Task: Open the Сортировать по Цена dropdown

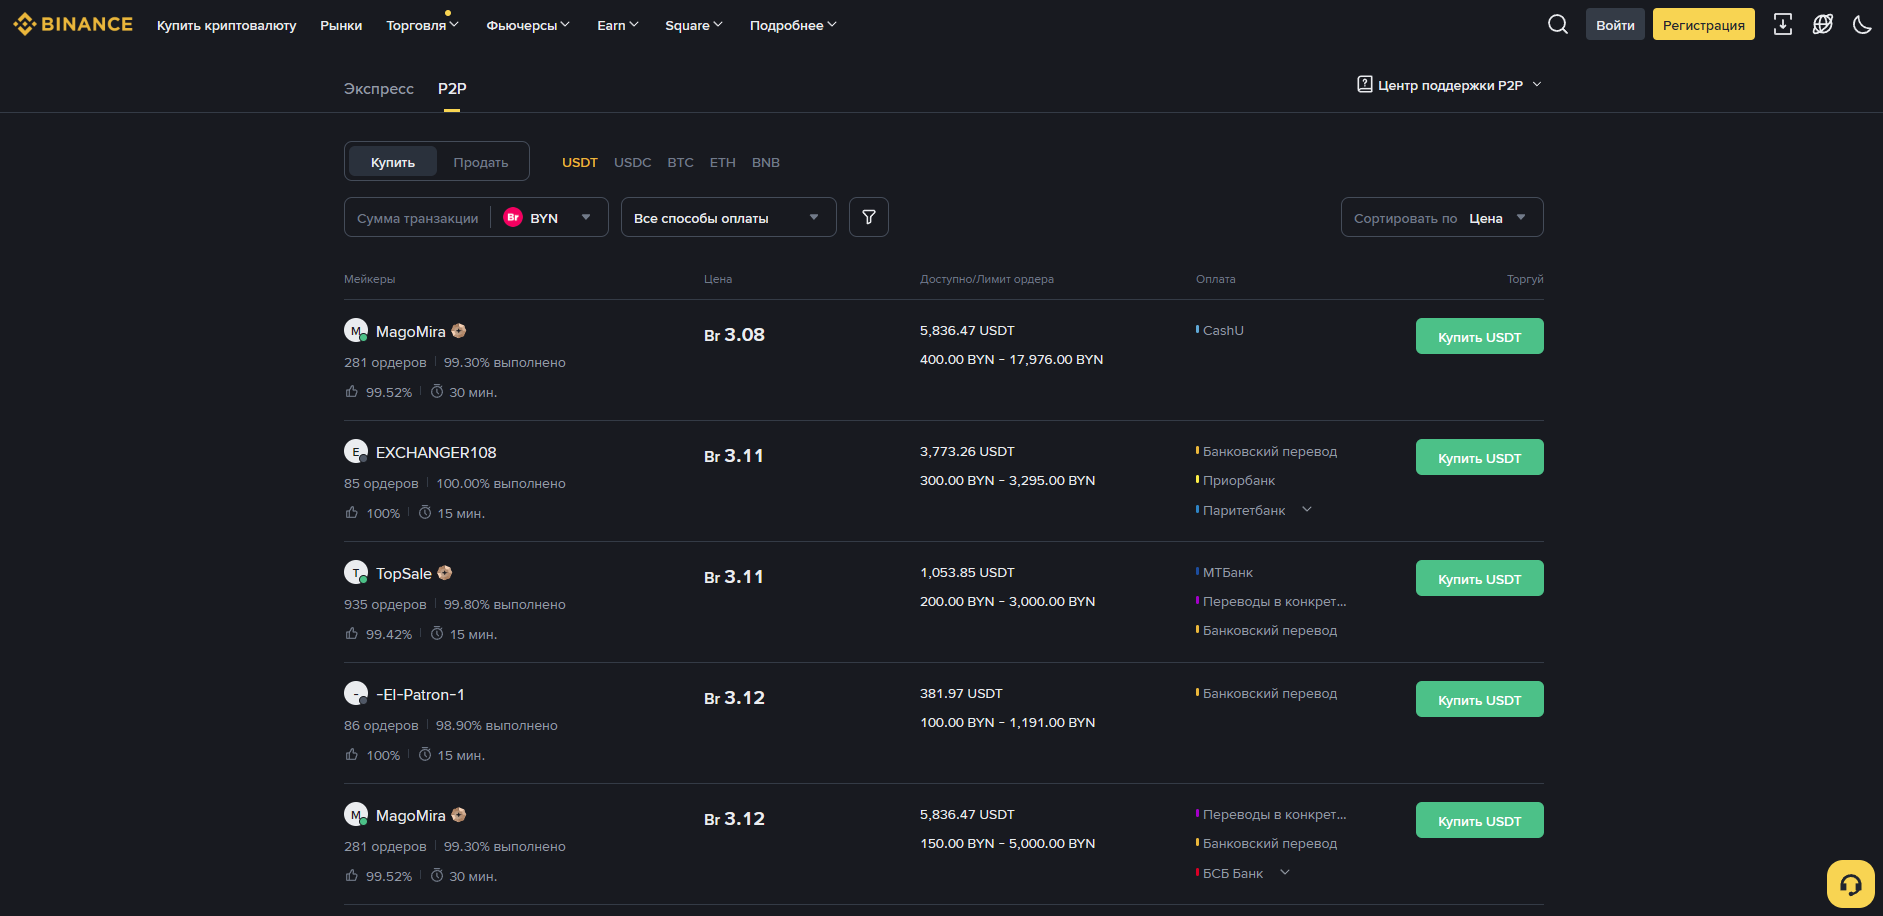Action: coord(1441,217)
